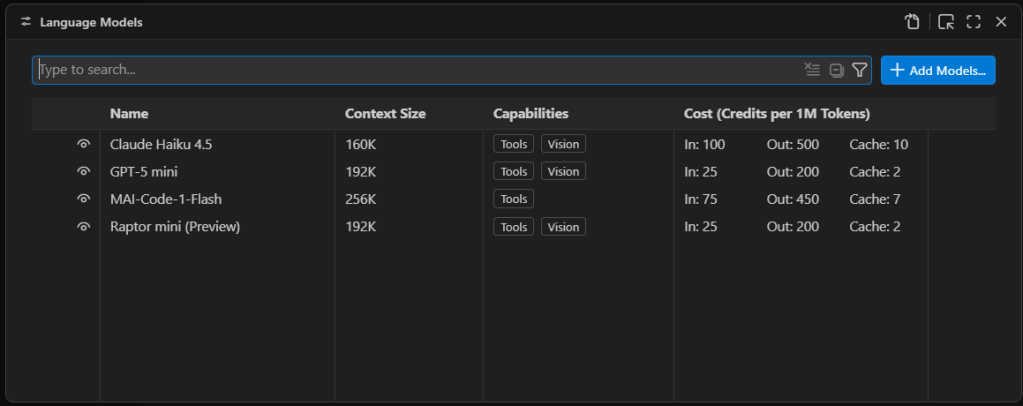Click the Vision tag for GPT-5 mini
Viewport: 1023px width, 406px height.
(563, 171)
